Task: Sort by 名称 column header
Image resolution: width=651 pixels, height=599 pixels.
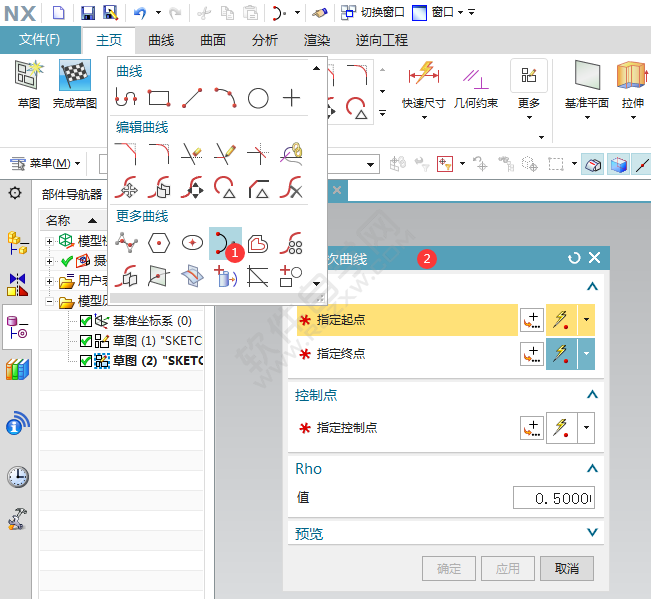Action: (71, 220)
